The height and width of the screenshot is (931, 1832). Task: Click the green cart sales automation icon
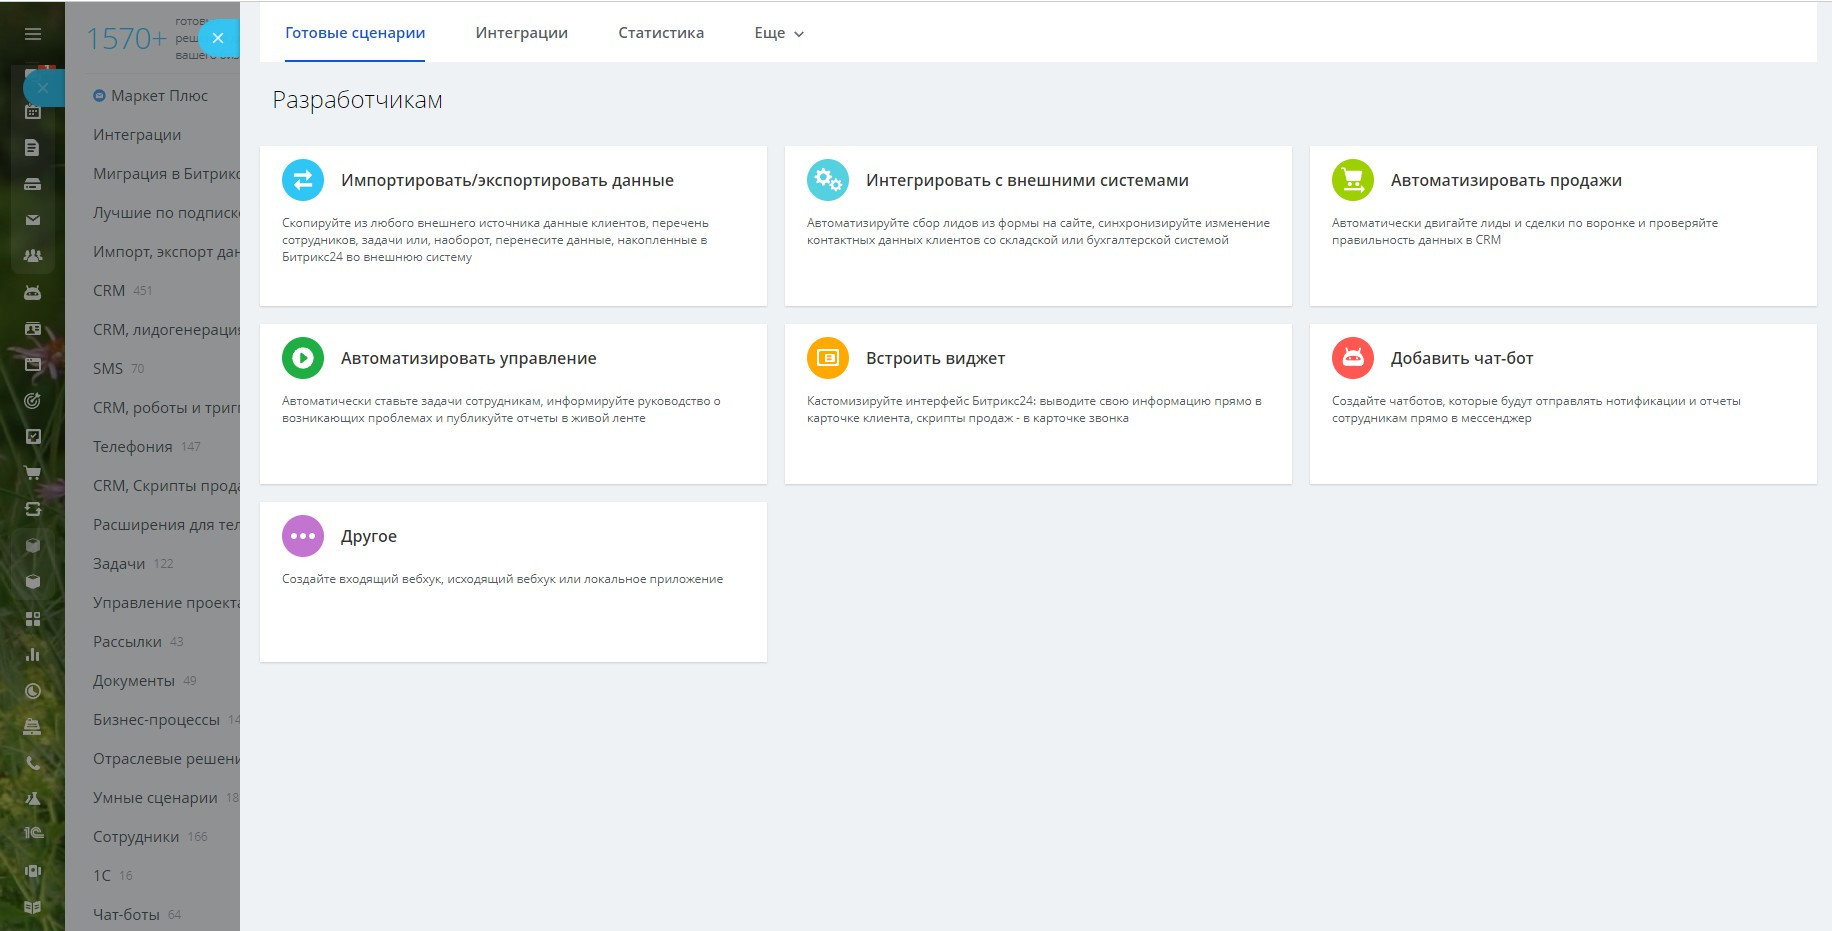1353,180
